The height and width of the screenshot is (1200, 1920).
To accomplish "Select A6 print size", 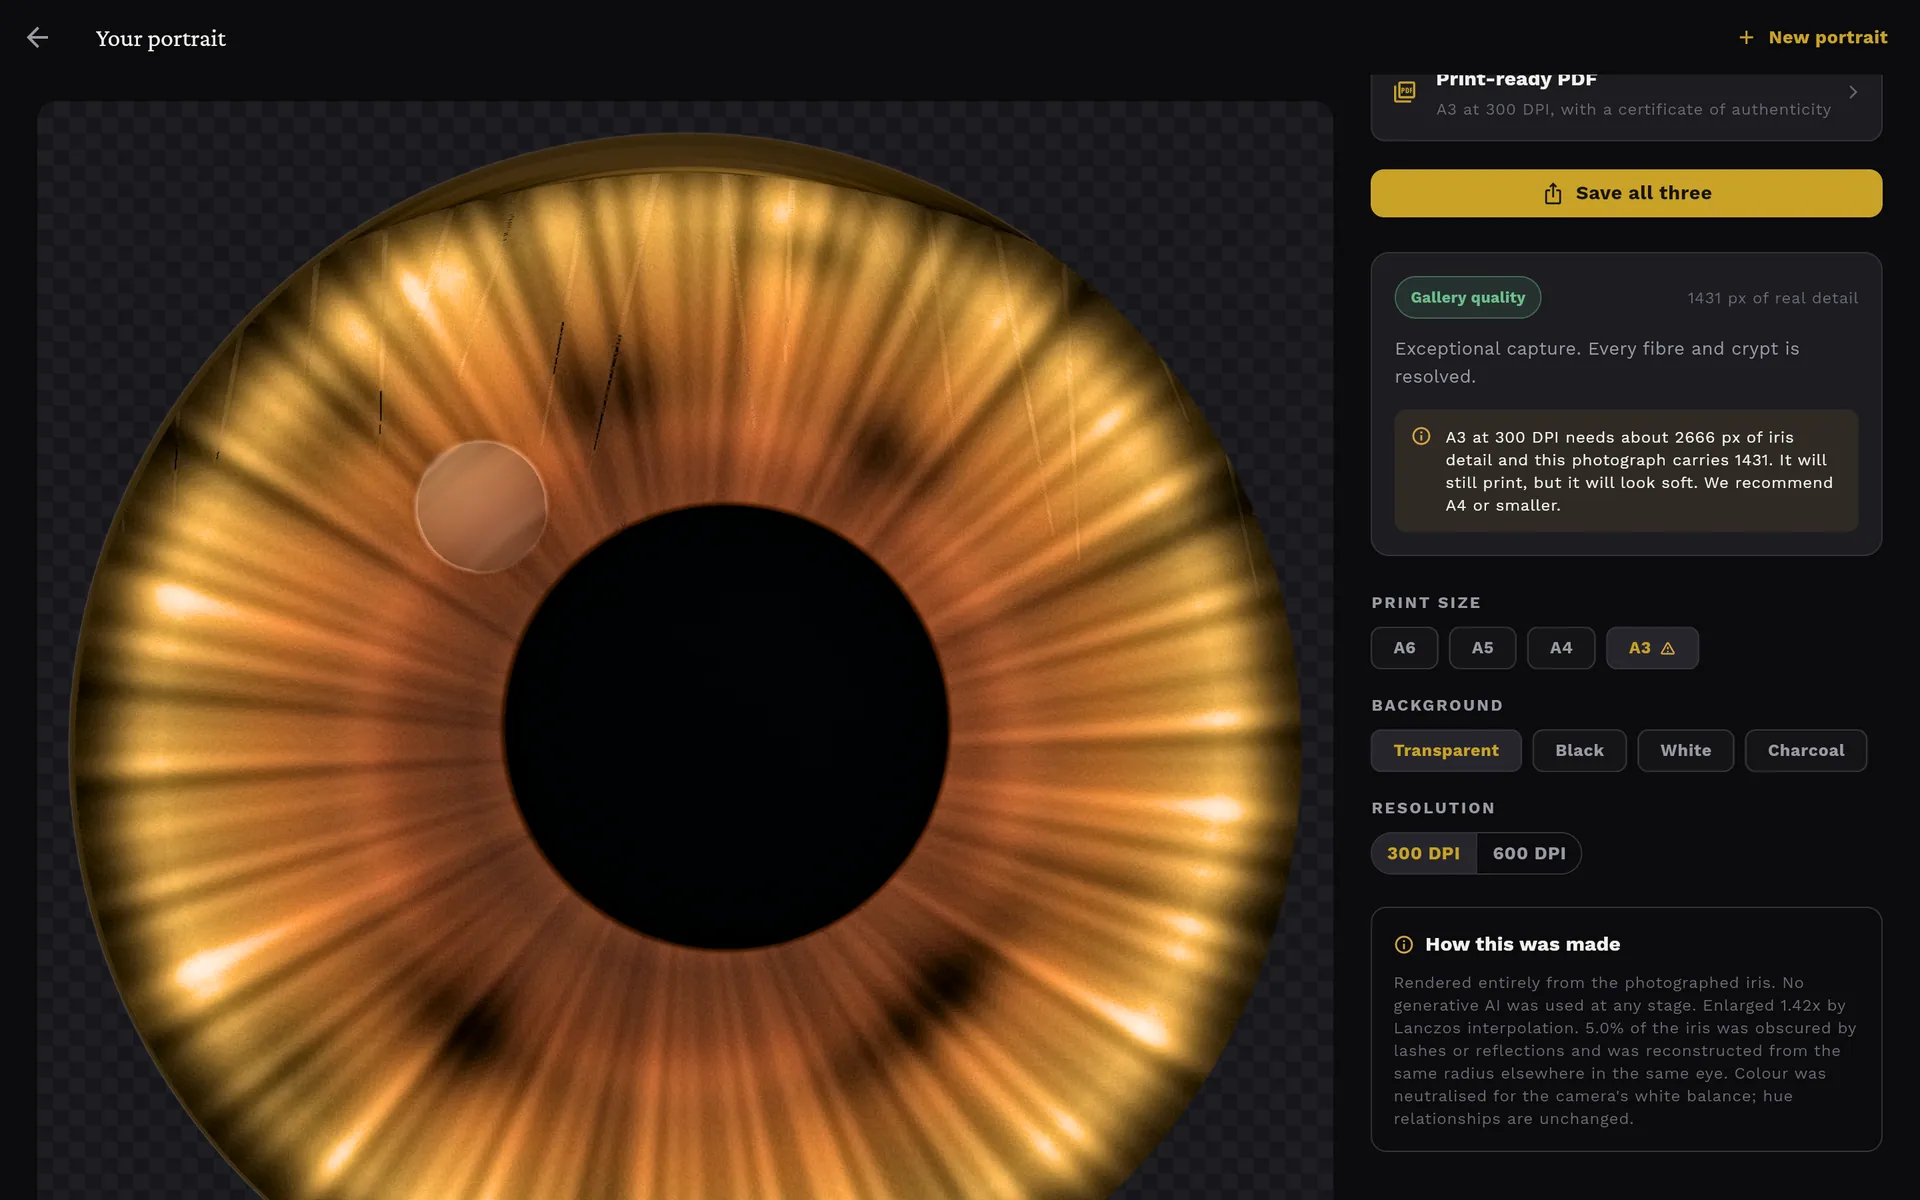I will point(1404,648).
